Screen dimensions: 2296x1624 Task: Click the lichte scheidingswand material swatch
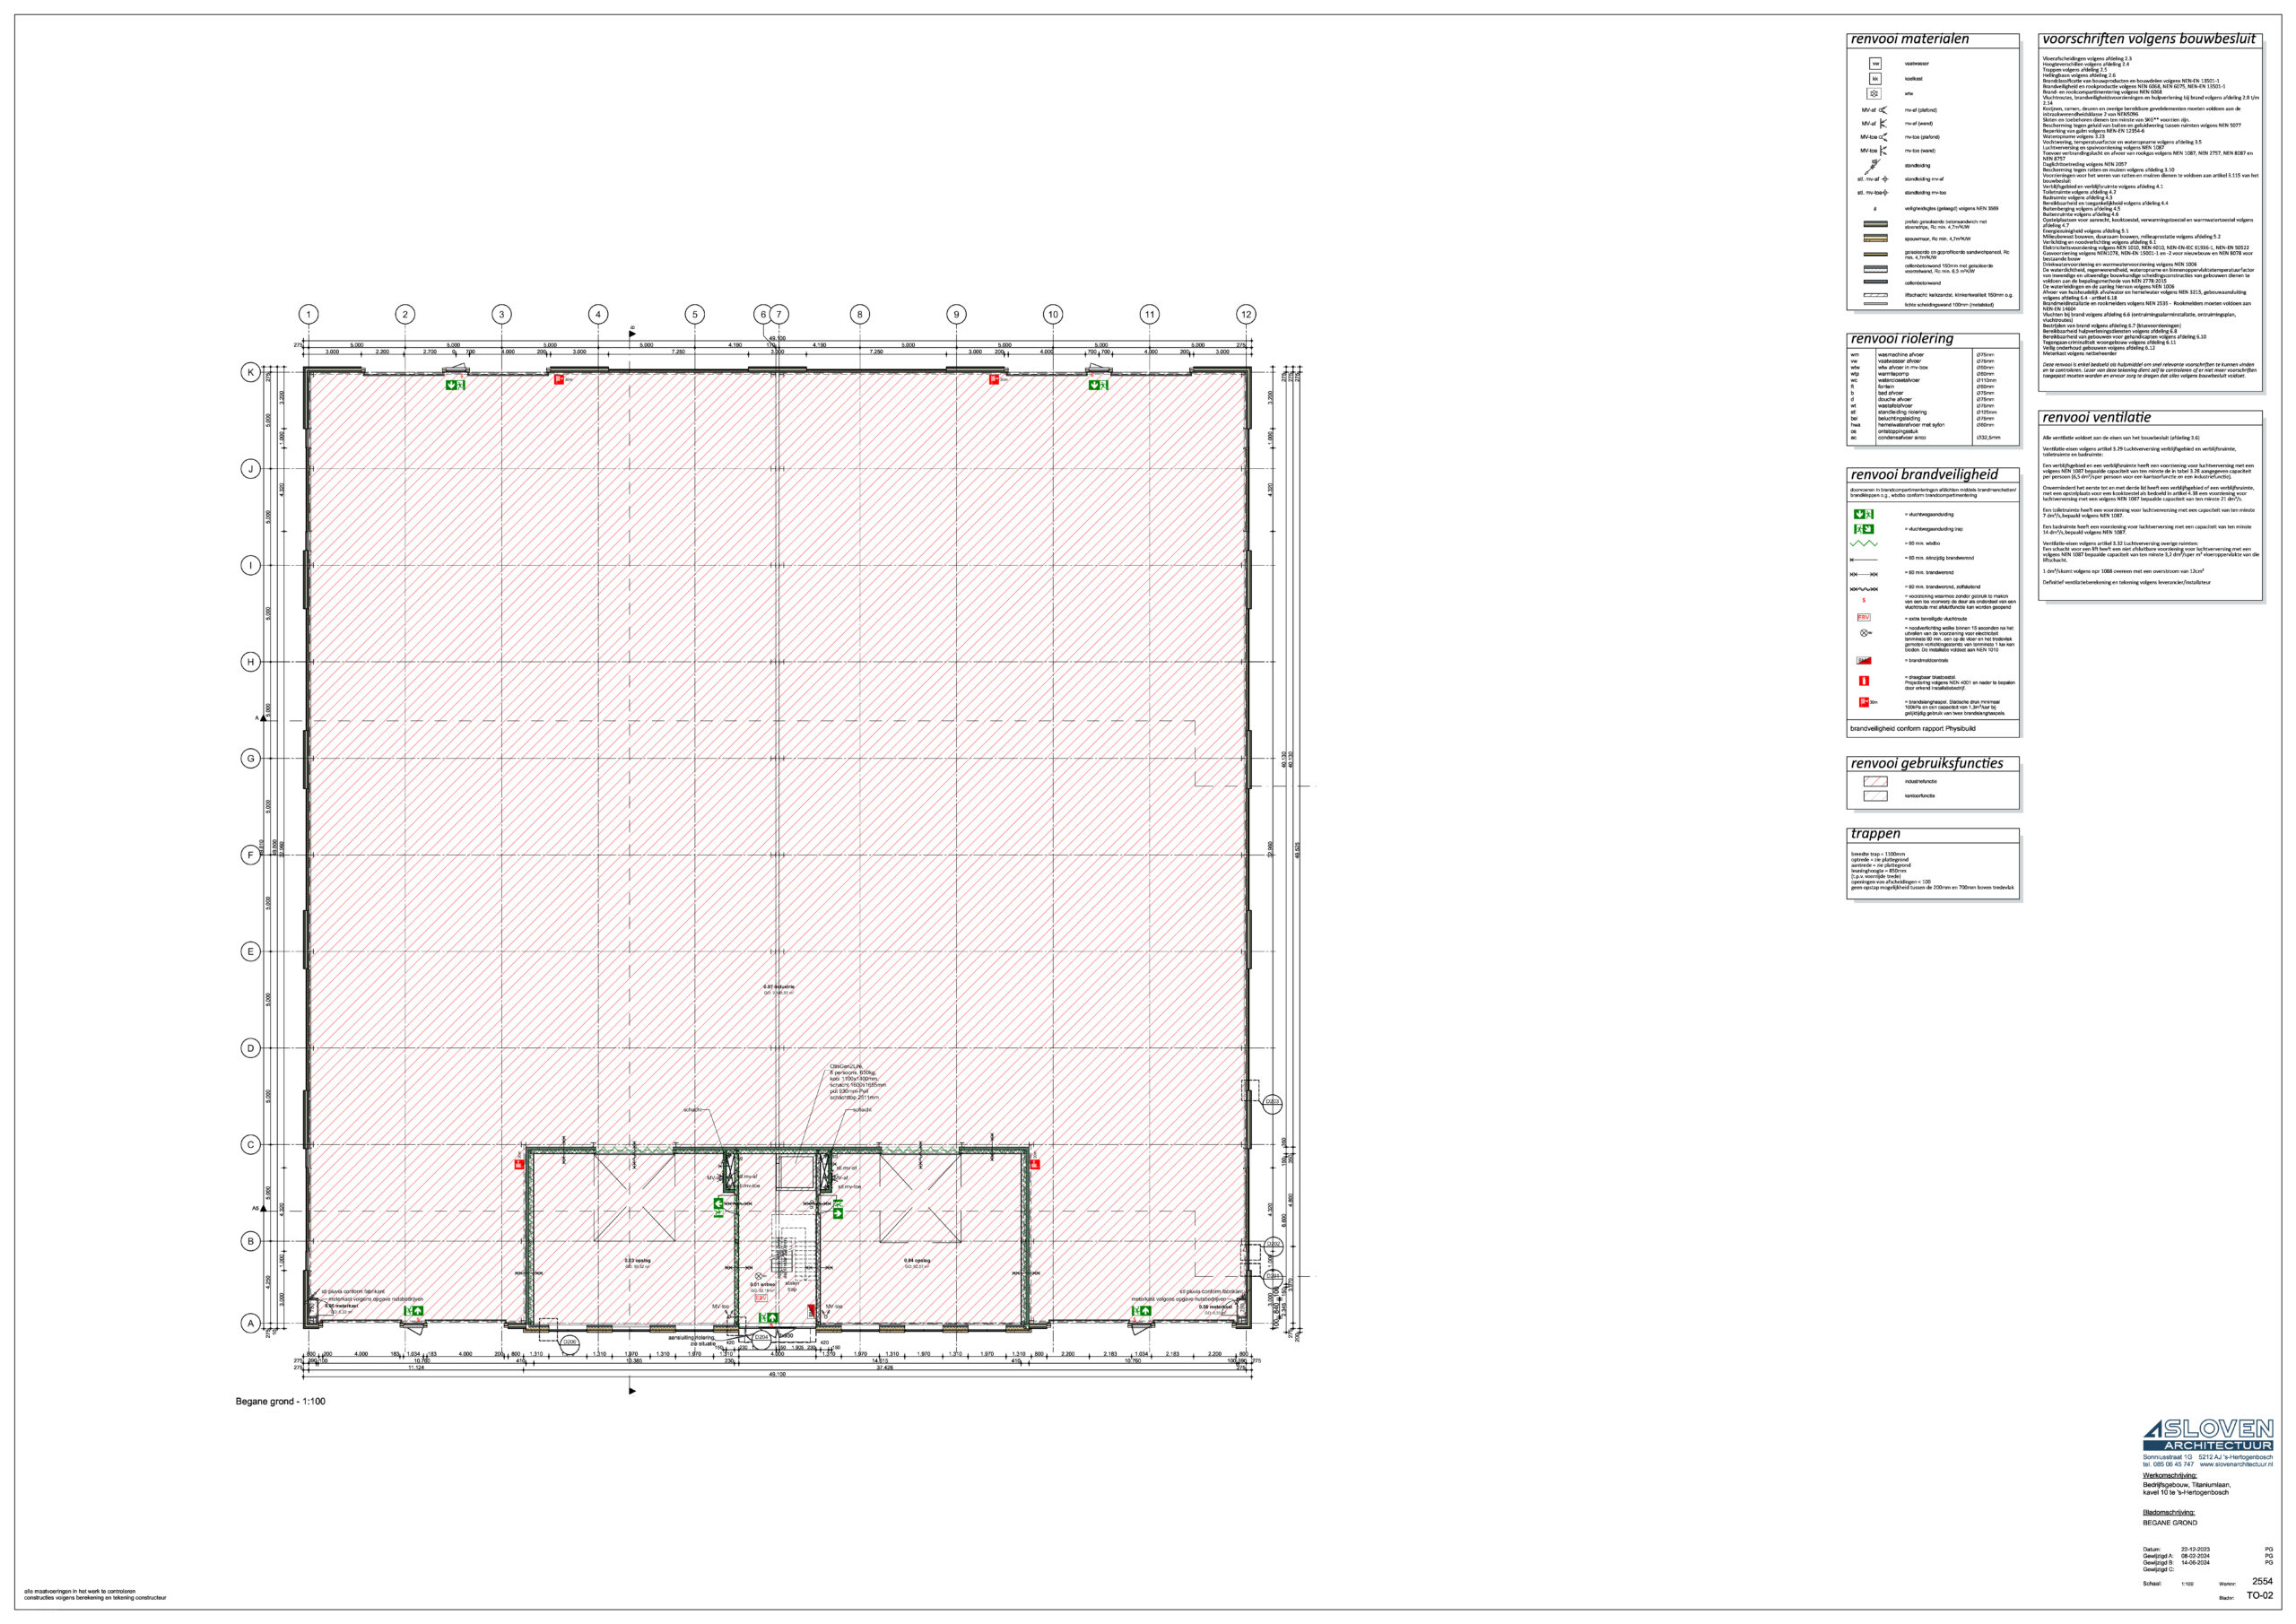click(1876, 304)
